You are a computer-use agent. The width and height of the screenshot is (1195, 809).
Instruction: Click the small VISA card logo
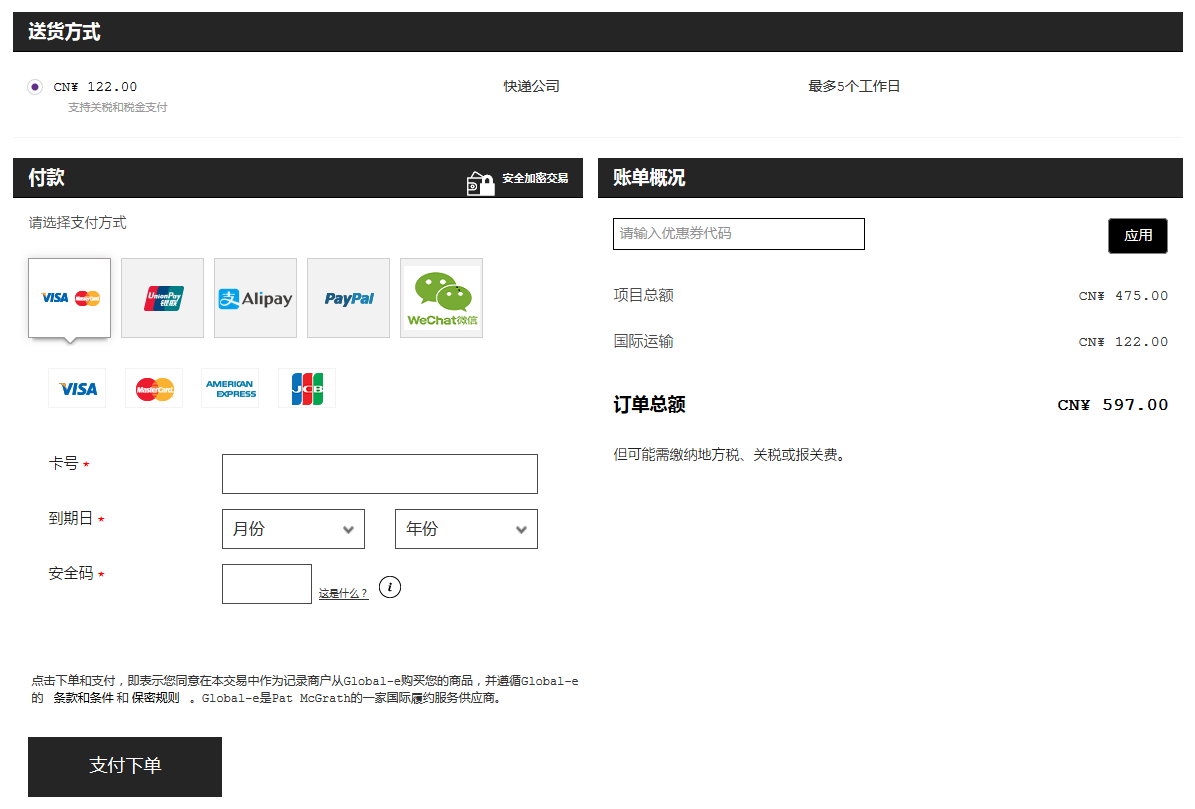77,388
